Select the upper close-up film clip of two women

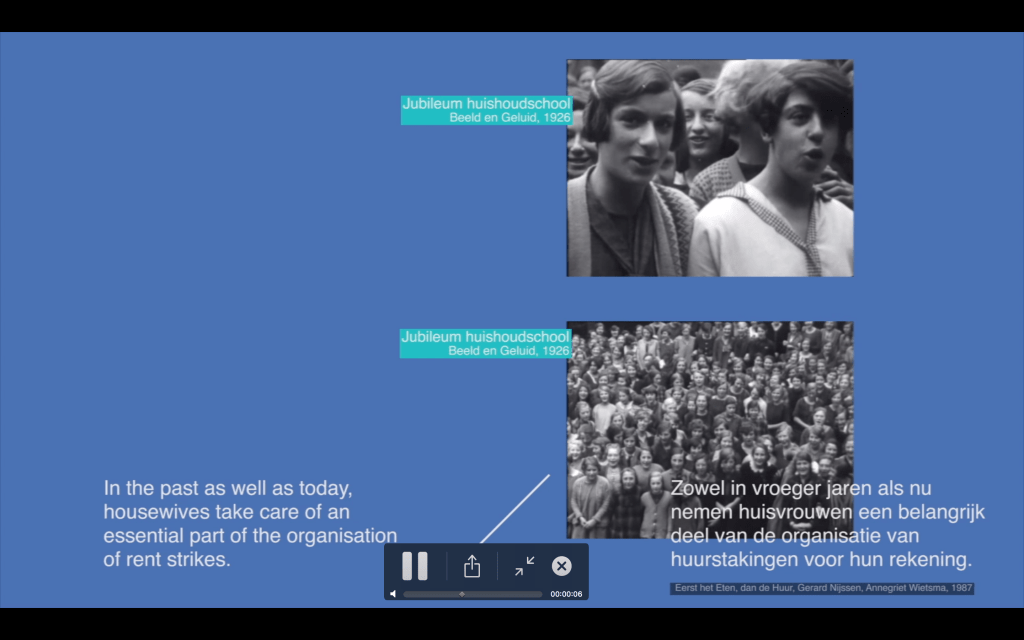pos(709,167)
